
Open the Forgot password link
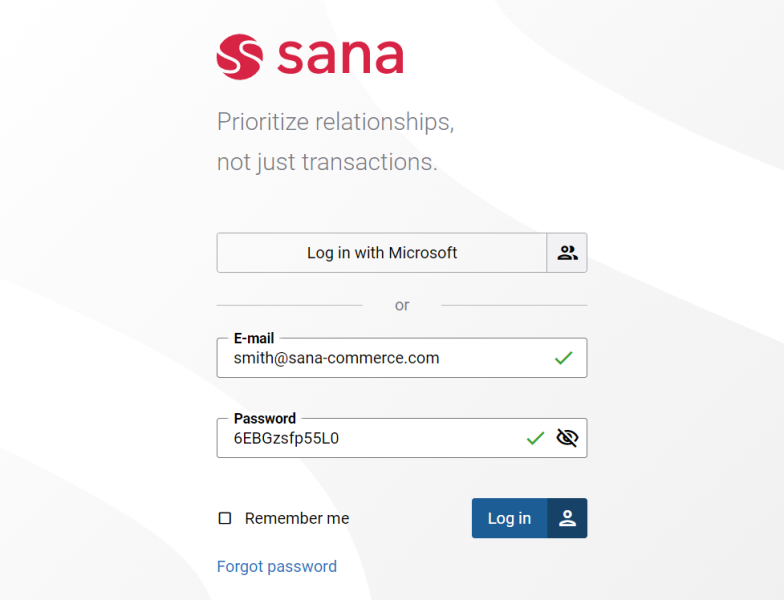click(x=277, y=567)
